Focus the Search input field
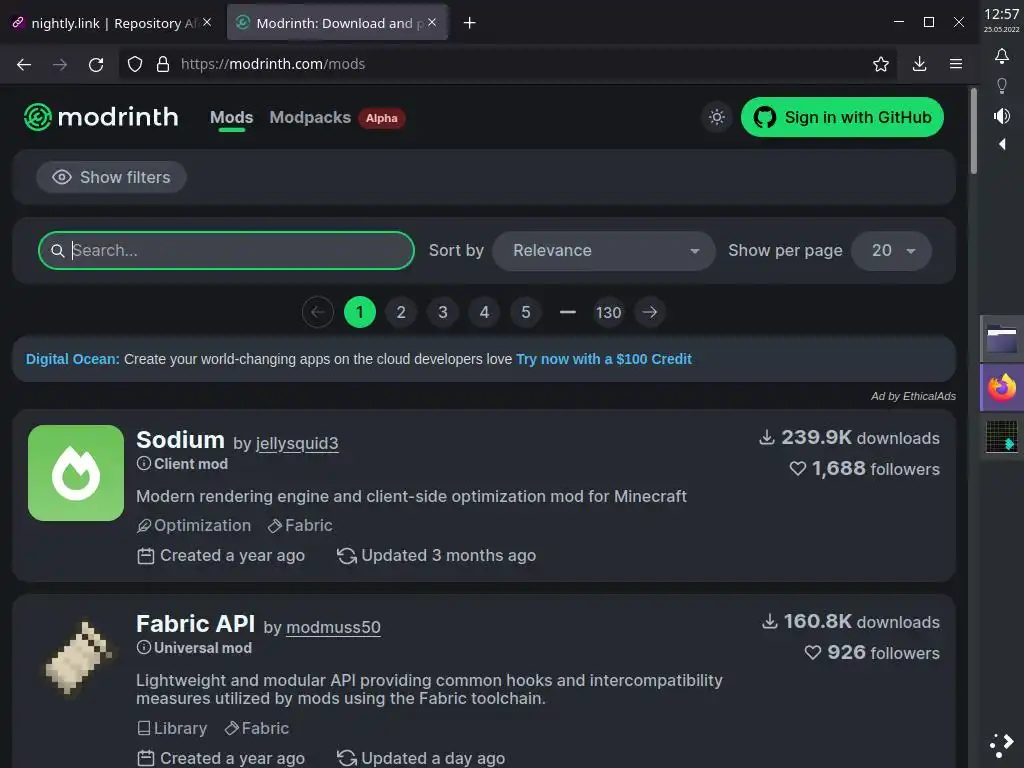This screenshot has width=1024, height=768. (226, 250)
